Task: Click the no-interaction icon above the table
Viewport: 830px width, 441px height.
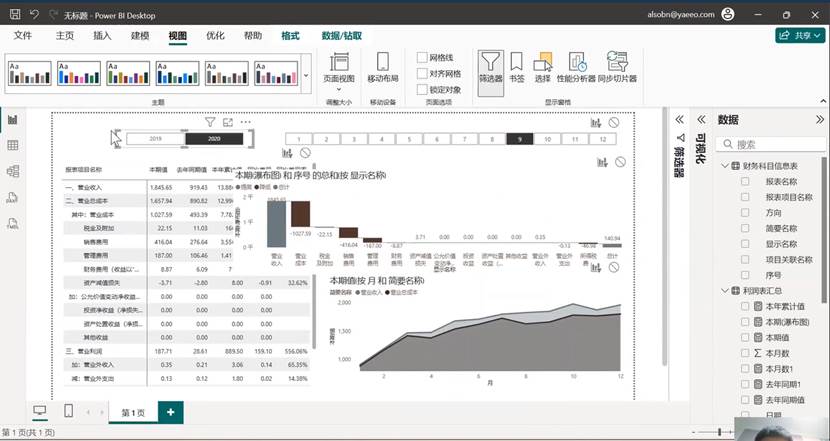Action: [305, 153]
